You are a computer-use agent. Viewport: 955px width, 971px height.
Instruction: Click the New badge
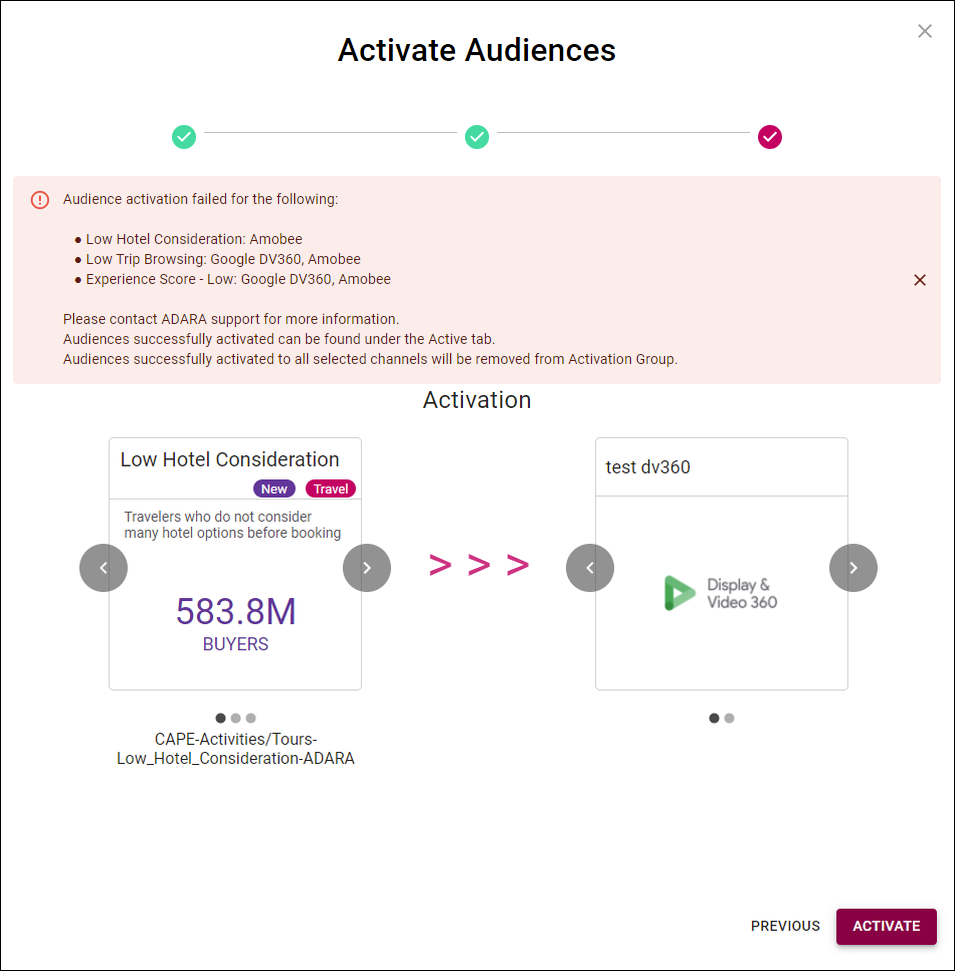coord(274,489)
